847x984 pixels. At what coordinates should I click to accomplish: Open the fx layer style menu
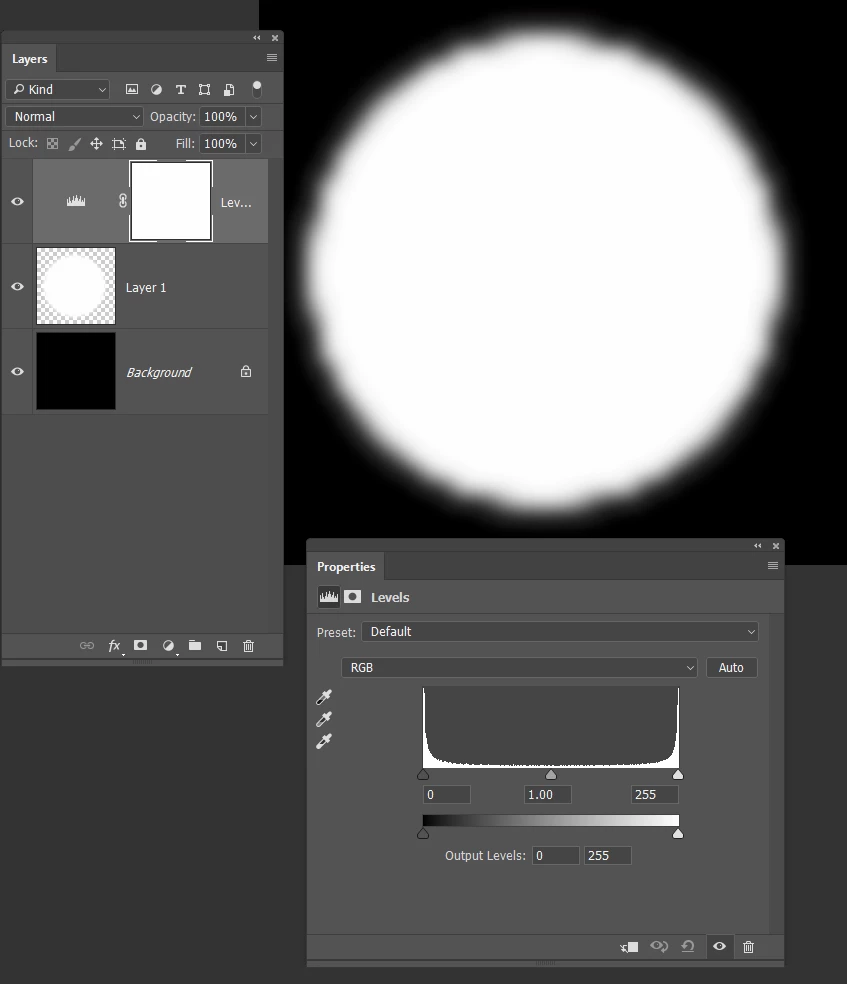[x=115, y=646]
